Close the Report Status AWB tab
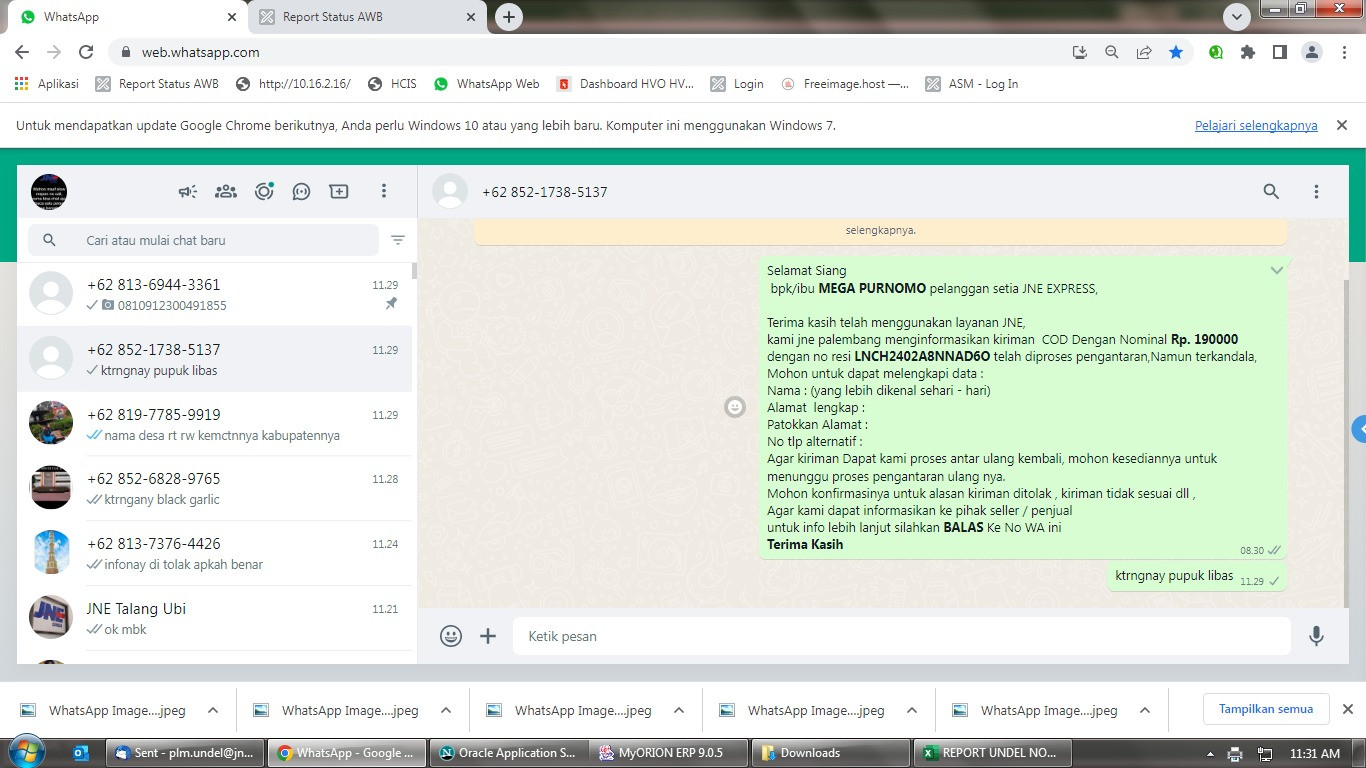Screen dimensions: 1366x768 470,17
